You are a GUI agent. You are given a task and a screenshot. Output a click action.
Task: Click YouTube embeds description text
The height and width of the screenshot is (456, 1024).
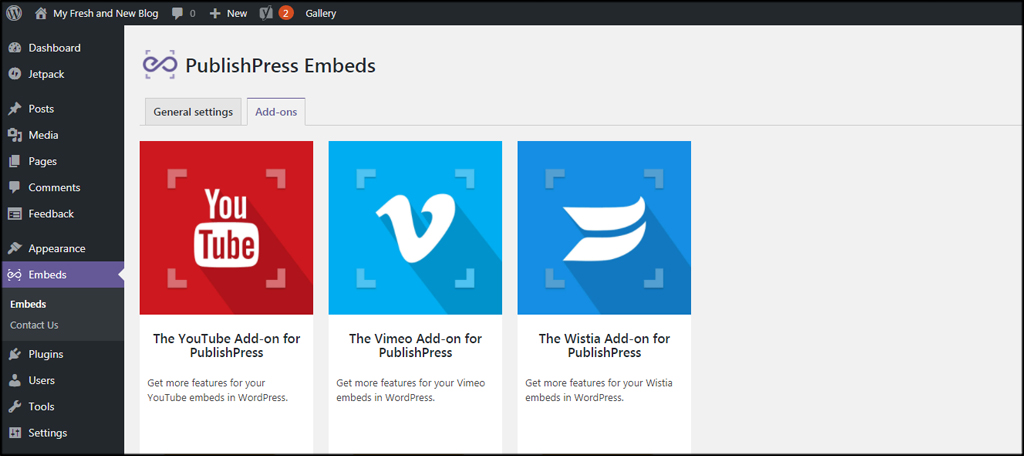[x=217, y=390]
